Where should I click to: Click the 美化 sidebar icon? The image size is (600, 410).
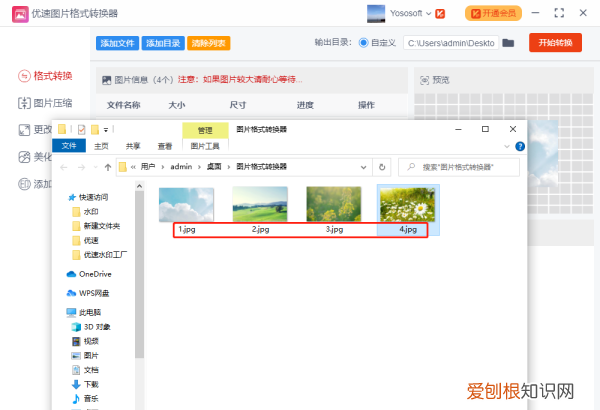pos(24,157)
